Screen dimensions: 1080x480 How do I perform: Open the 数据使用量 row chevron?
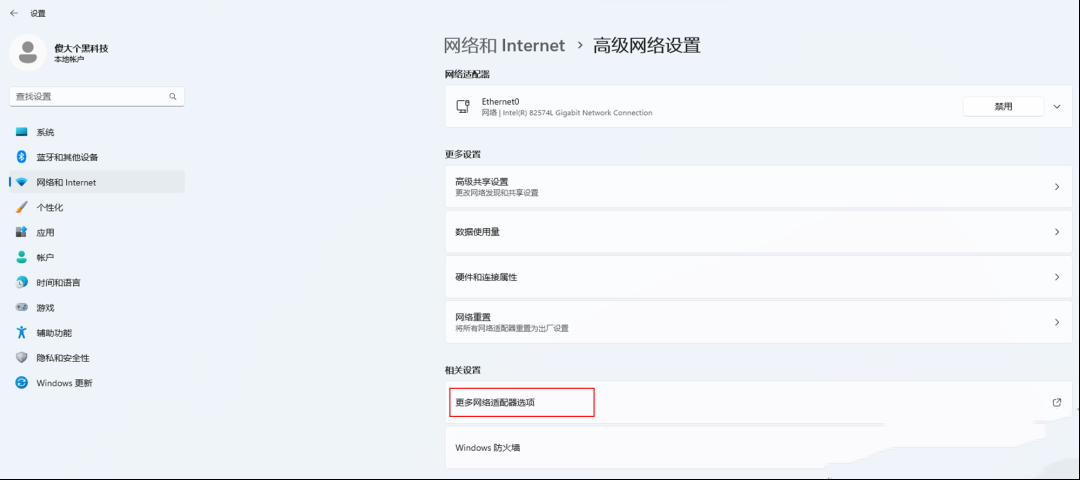click(x=1057, y=232)
